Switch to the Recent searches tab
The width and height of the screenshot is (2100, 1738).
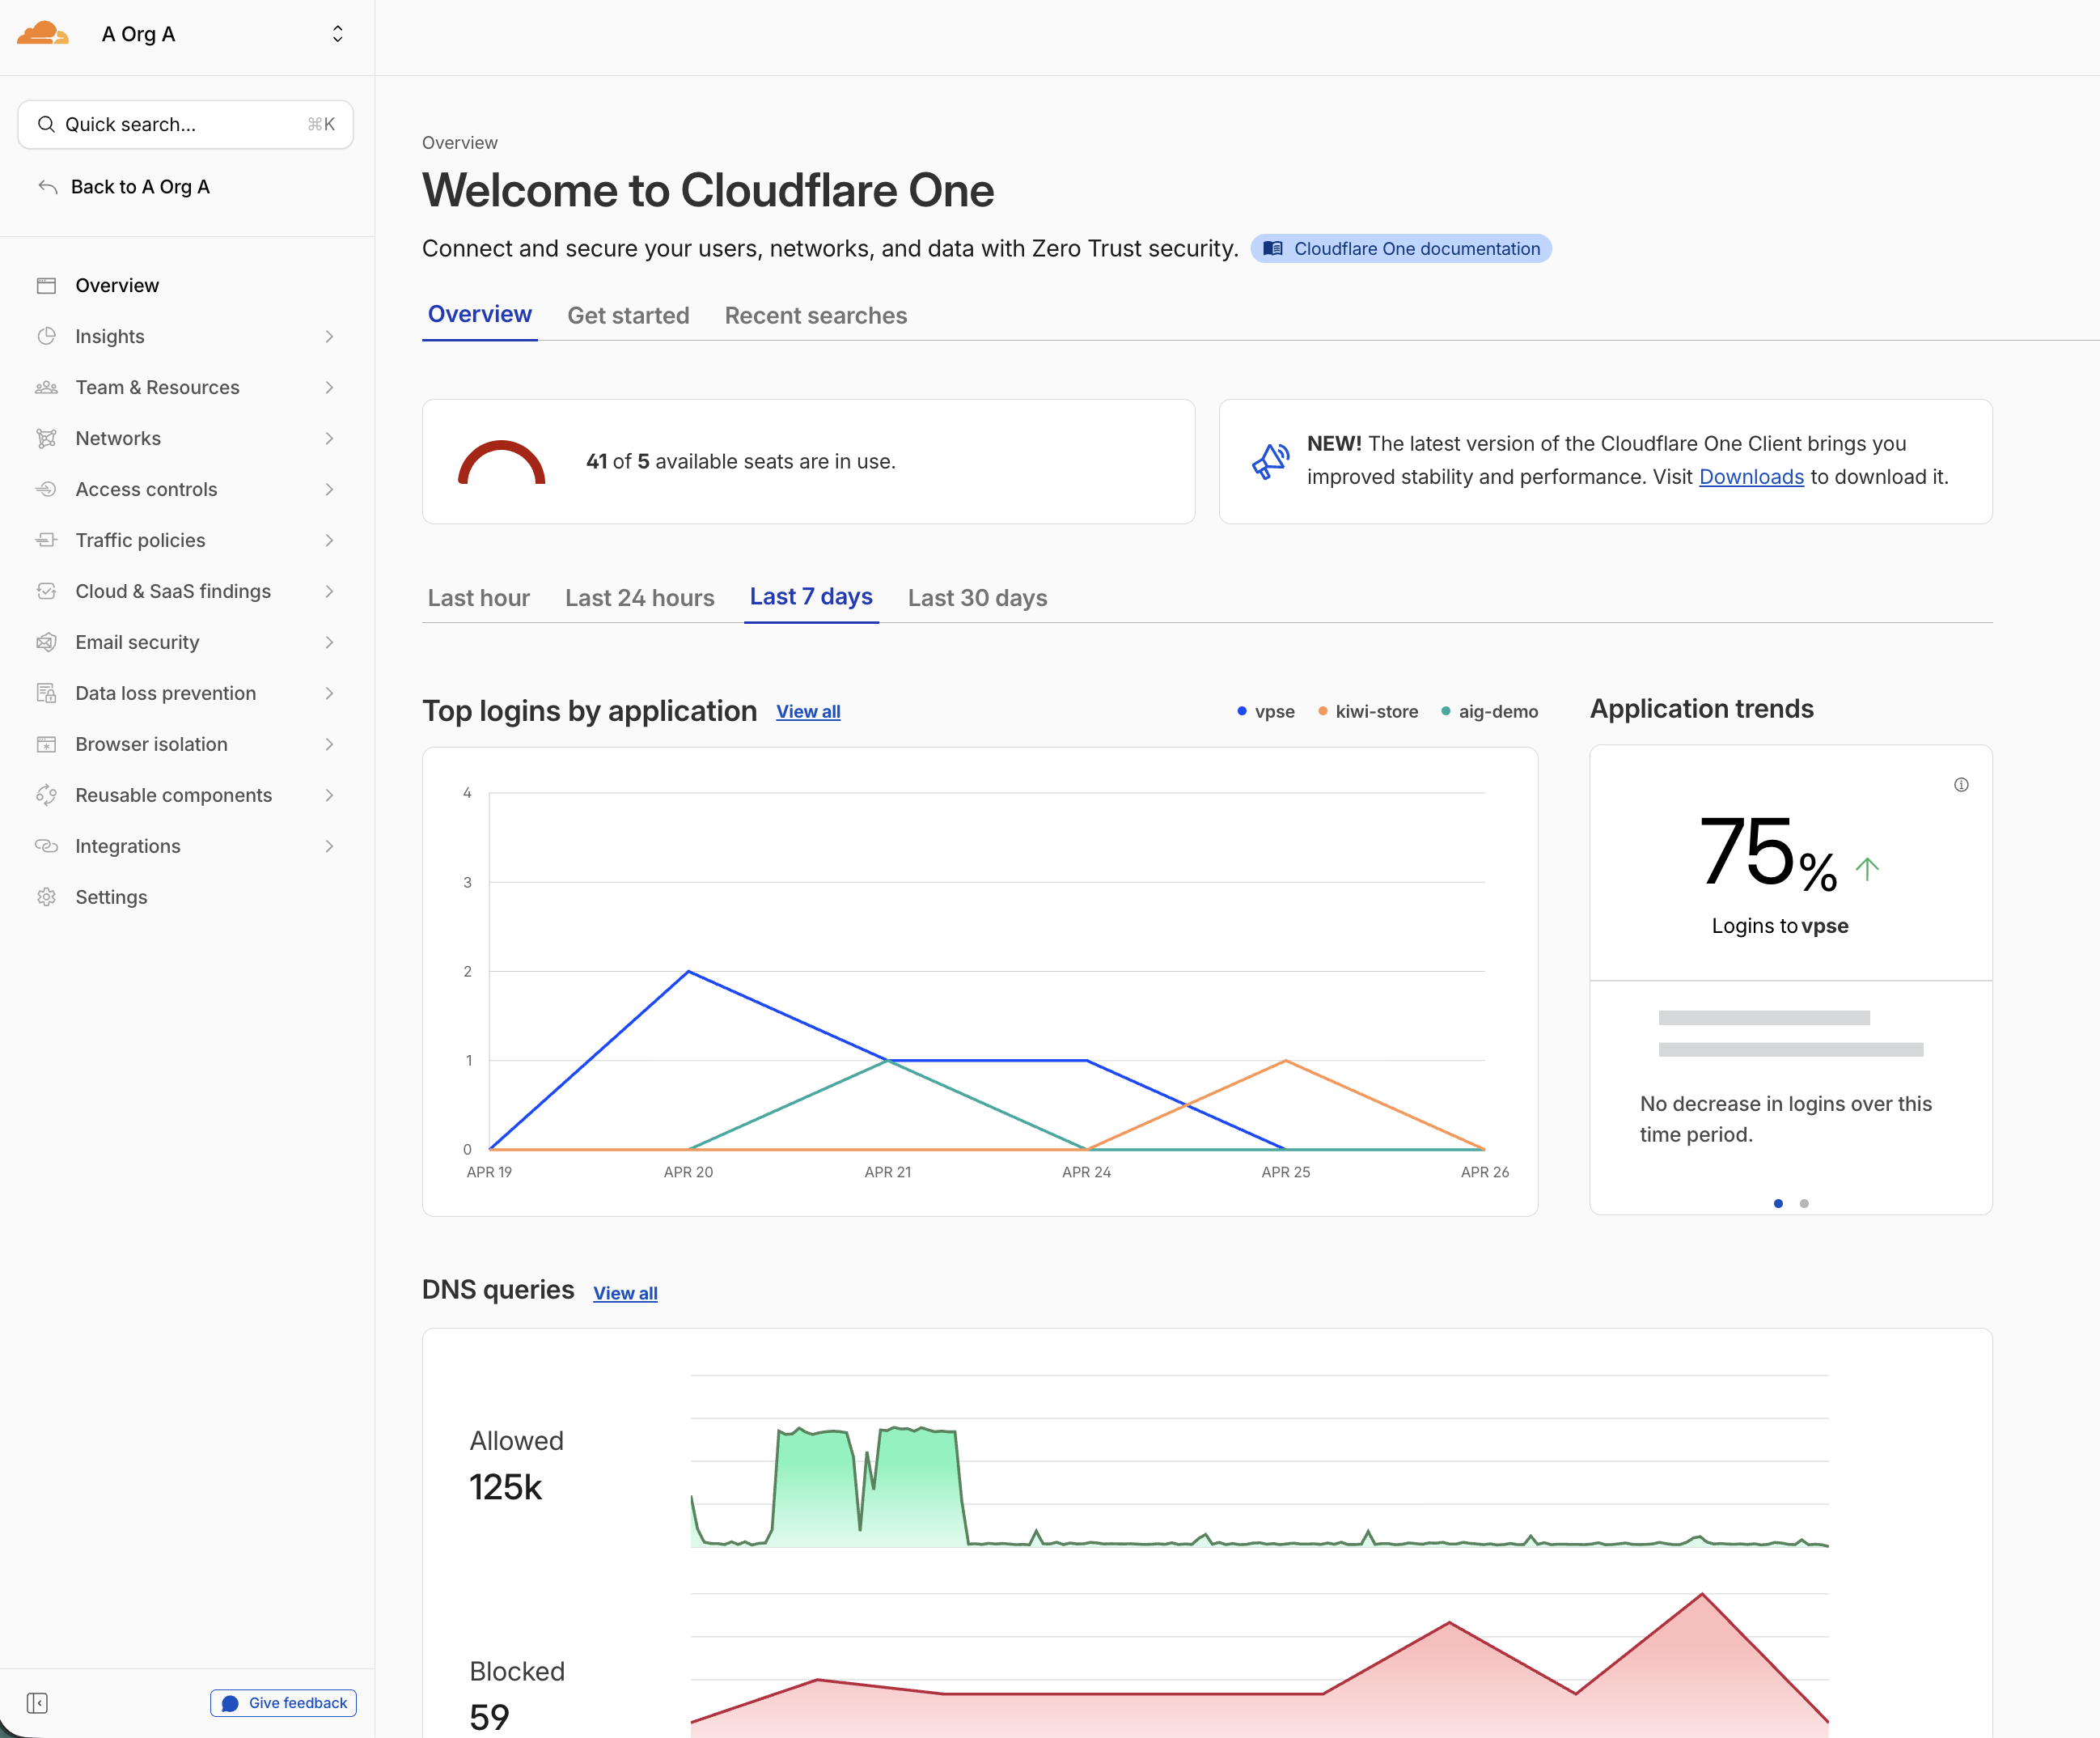pos(816,316)
